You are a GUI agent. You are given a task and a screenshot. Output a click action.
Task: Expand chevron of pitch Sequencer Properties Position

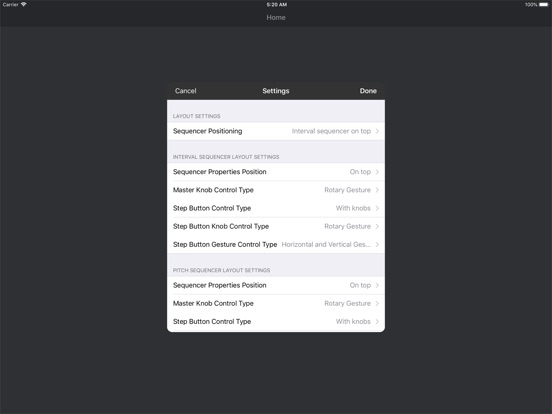point(377,285)
